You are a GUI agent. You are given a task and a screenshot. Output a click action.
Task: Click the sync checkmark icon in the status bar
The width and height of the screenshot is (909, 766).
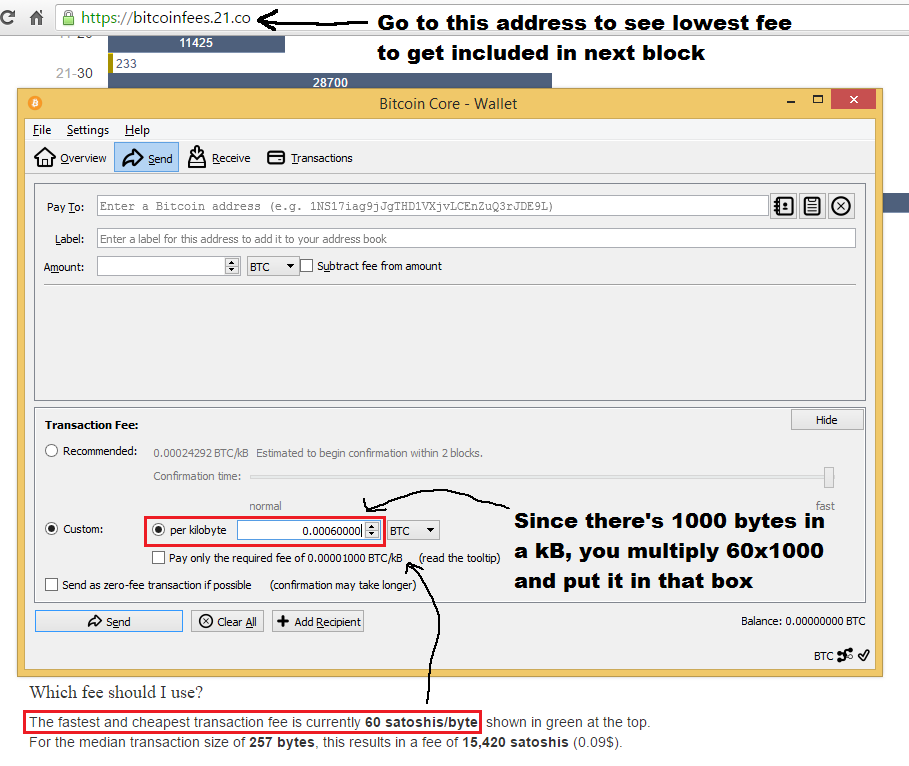[x=864, y=655]
